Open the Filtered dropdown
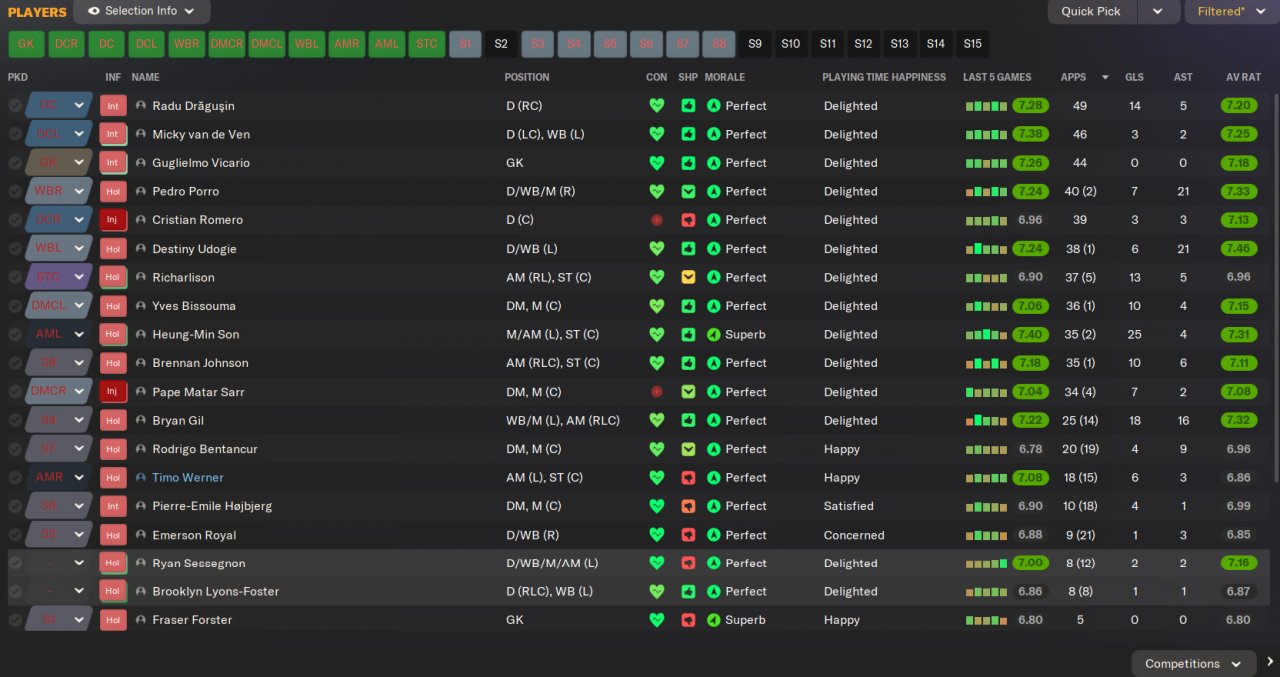 pos(1232,11)
